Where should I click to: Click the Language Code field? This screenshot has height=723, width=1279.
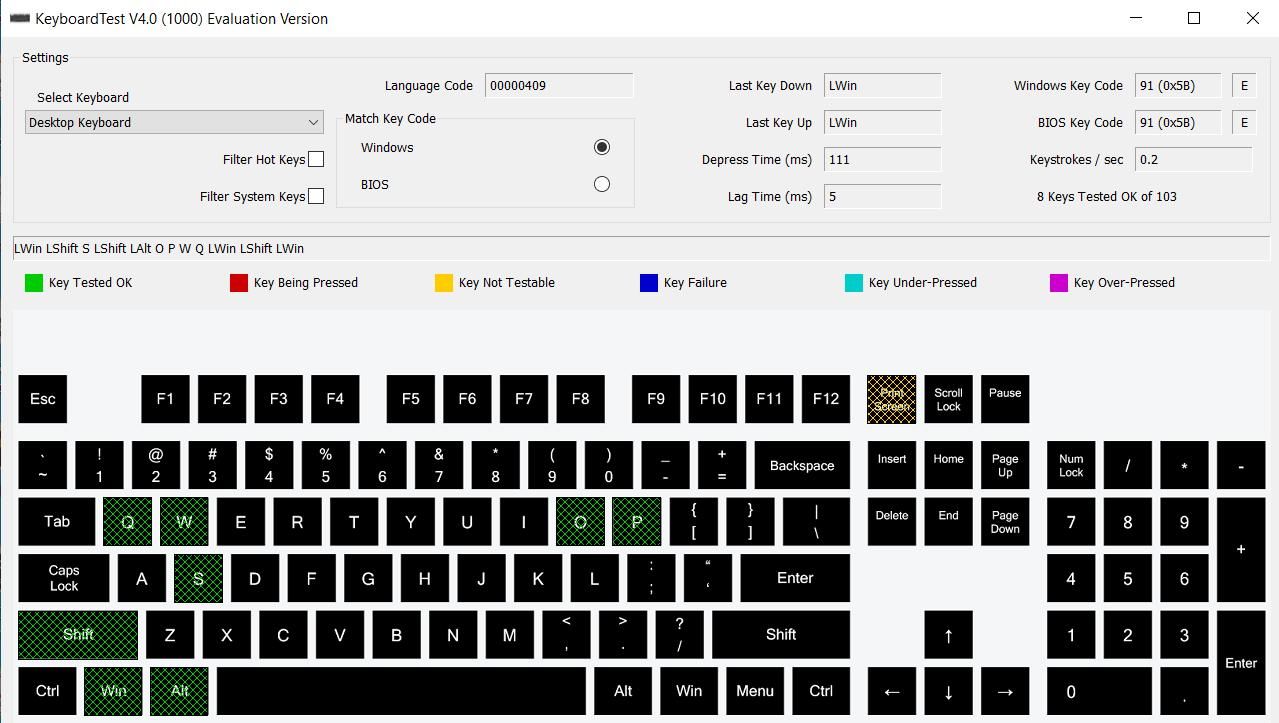(558, 86)
